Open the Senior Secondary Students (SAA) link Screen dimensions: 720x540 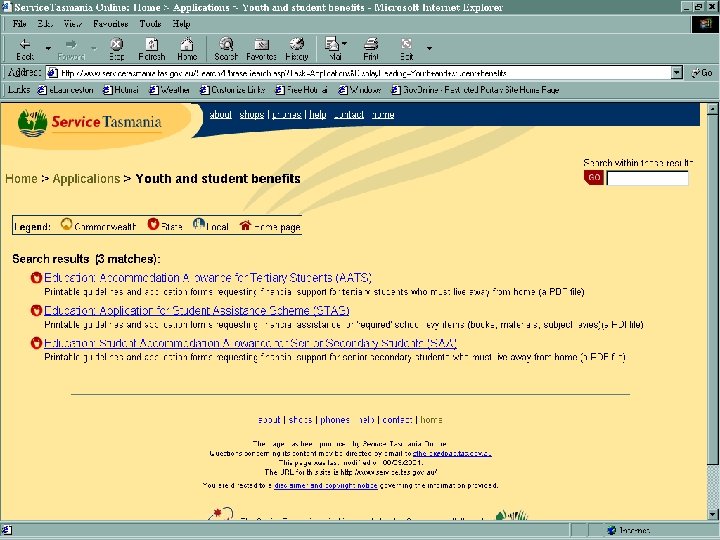(250, 343)
